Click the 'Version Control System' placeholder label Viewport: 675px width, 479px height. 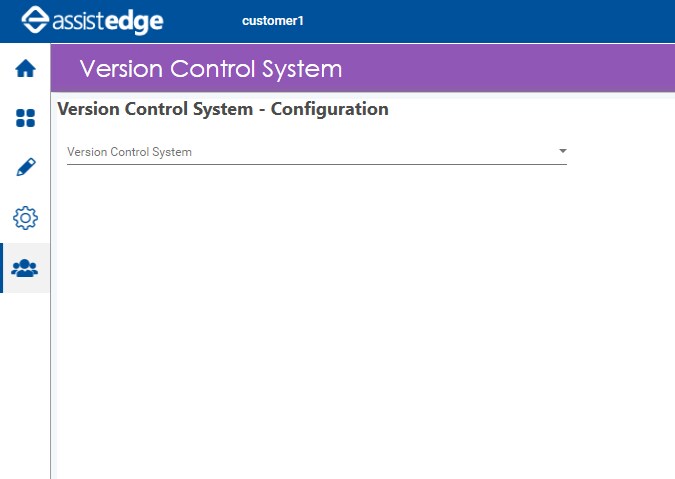(x=129, y=152)
